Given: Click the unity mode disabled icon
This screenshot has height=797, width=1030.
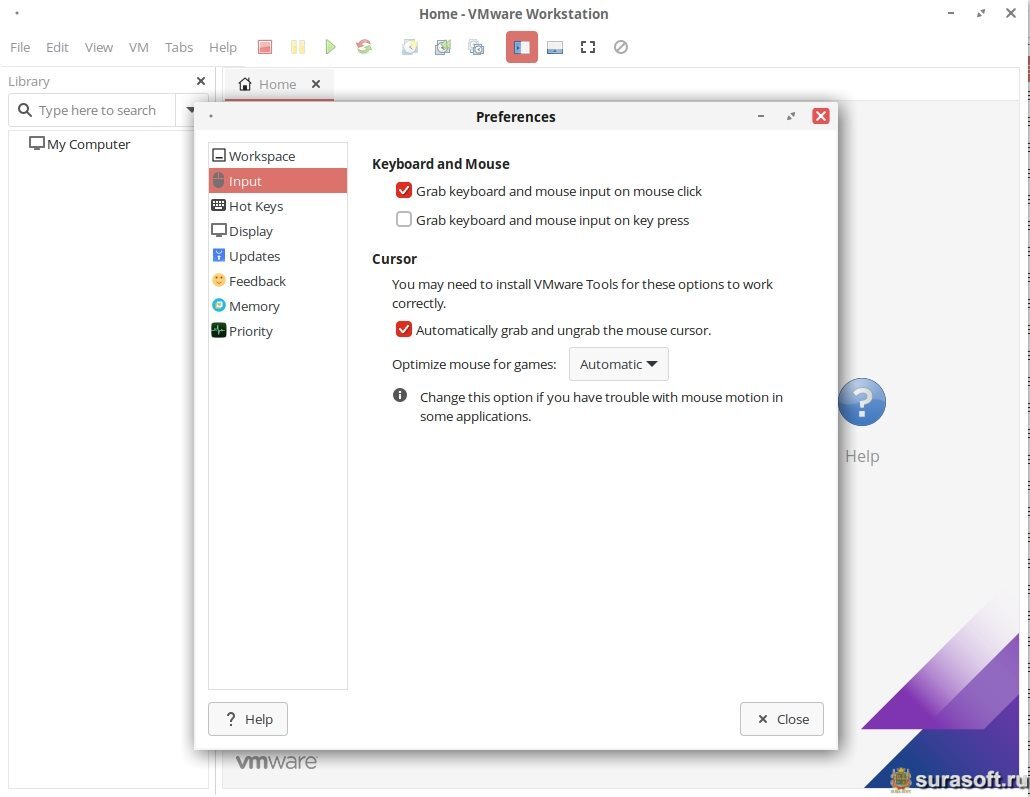Looking at the screenshot, I should [621, 47].
